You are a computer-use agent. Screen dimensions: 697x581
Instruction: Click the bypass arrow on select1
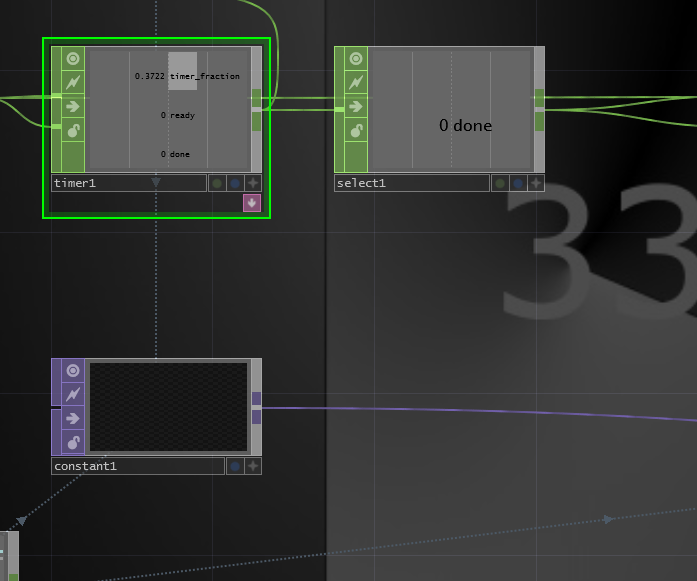(x=356, y=106)
